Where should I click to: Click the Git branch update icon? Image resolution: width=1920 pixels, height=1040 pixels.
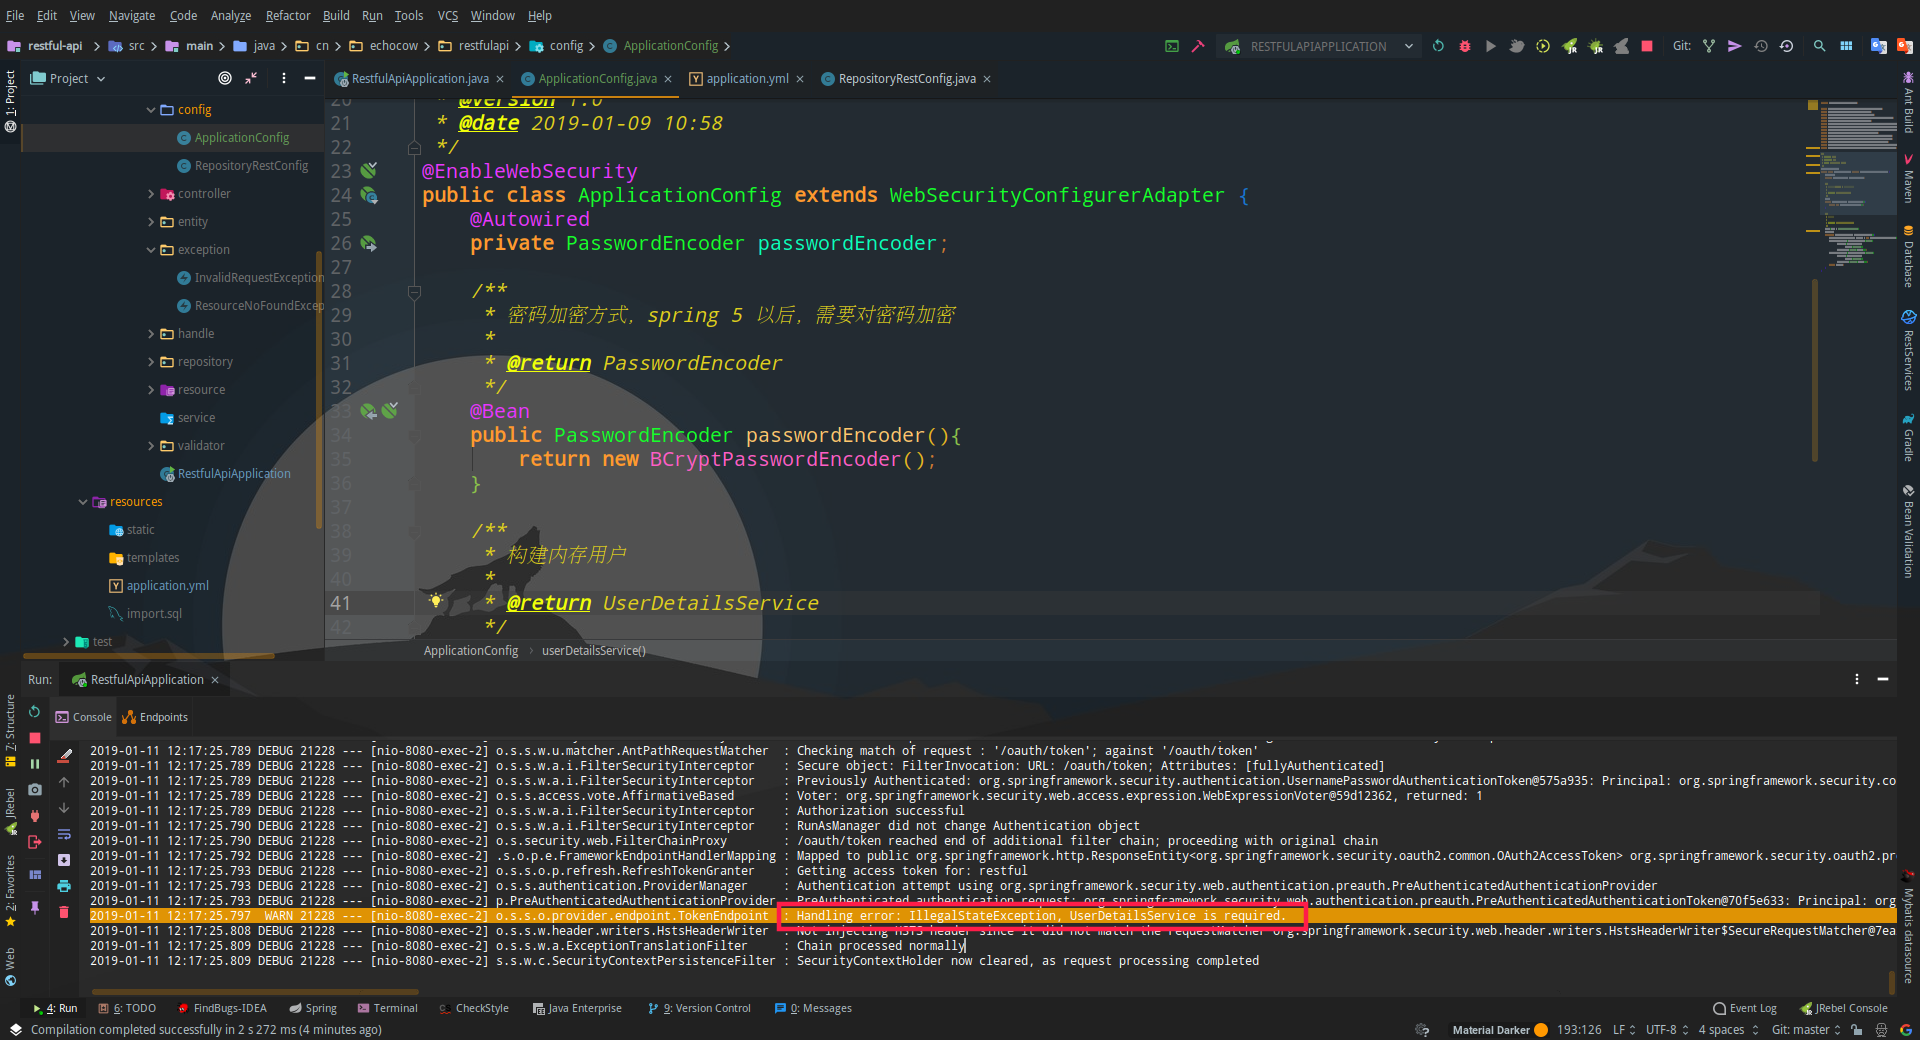pos(1709,46)
